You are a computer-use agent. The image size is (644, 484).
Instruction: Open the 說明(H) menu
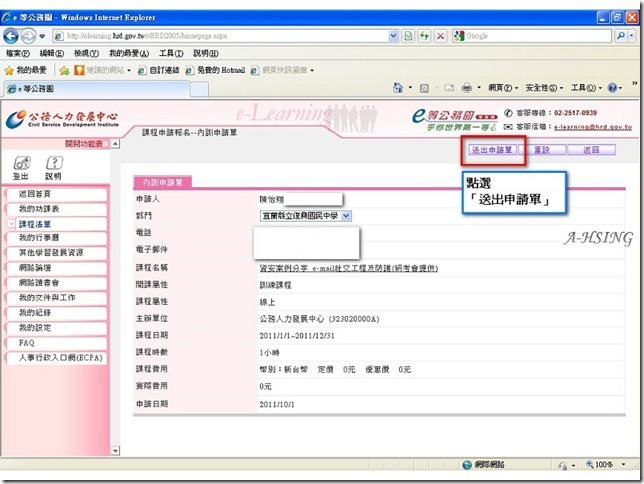206,53
